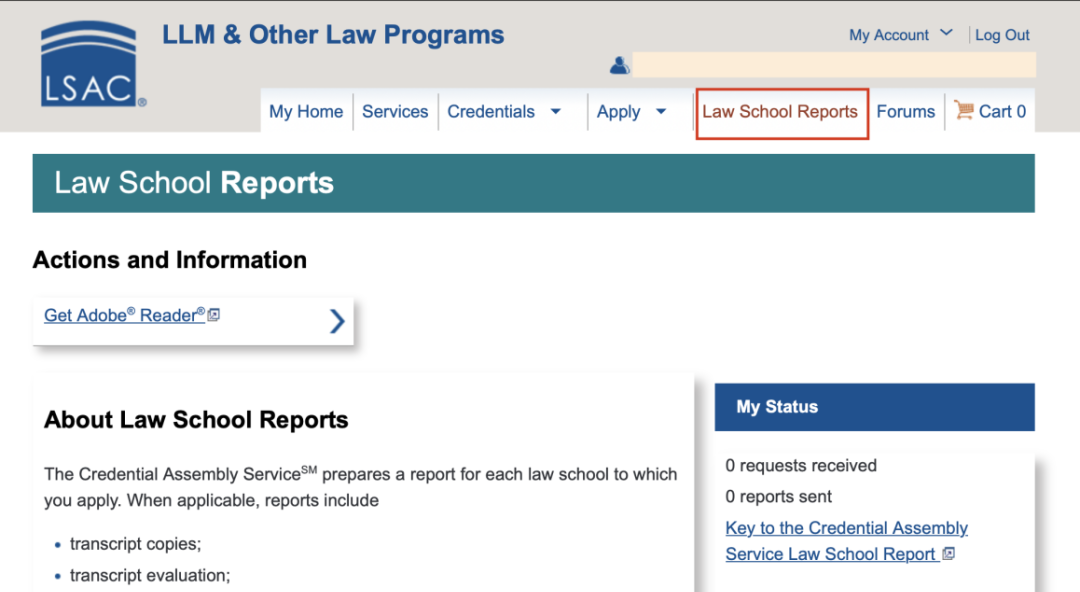
Task: Click the LLM & Other Law Programs title
Action: click(x=333, y=34)
